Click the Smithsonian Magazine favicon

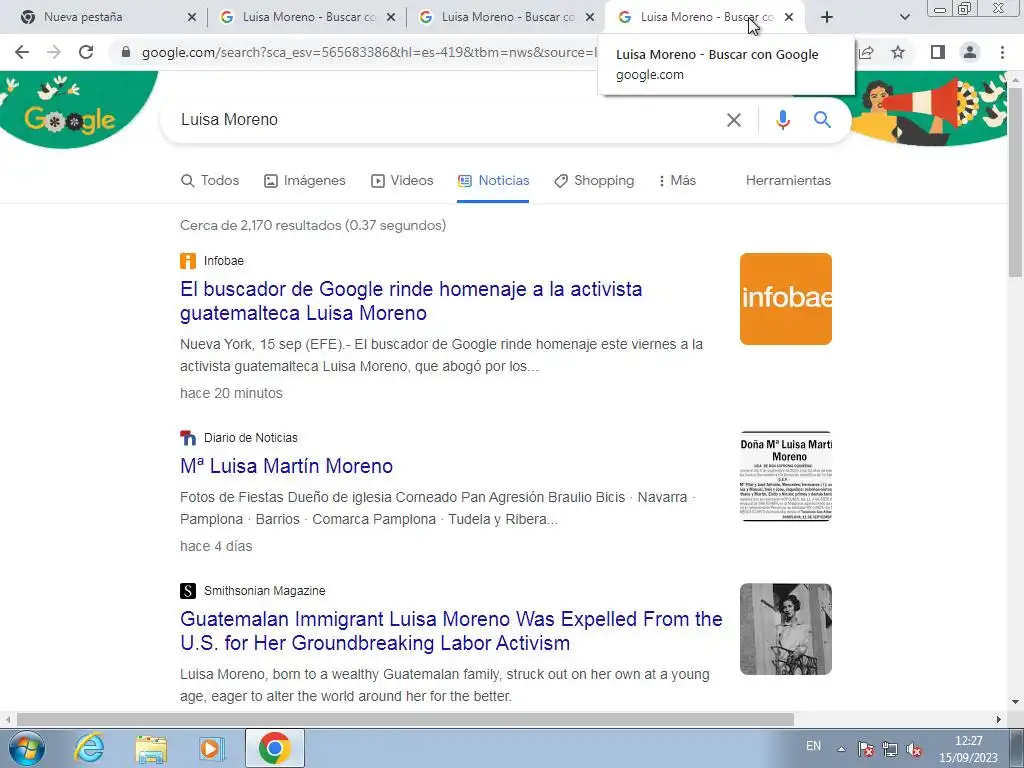coord(187,591)
